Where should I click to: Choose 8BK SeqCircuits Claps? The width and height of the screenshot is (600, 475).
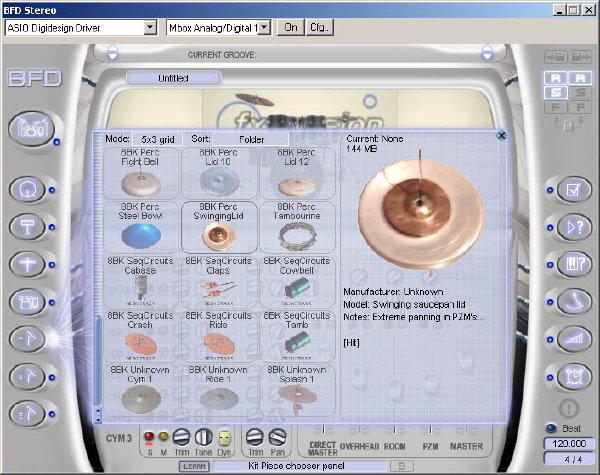click(x=219, y=282)
